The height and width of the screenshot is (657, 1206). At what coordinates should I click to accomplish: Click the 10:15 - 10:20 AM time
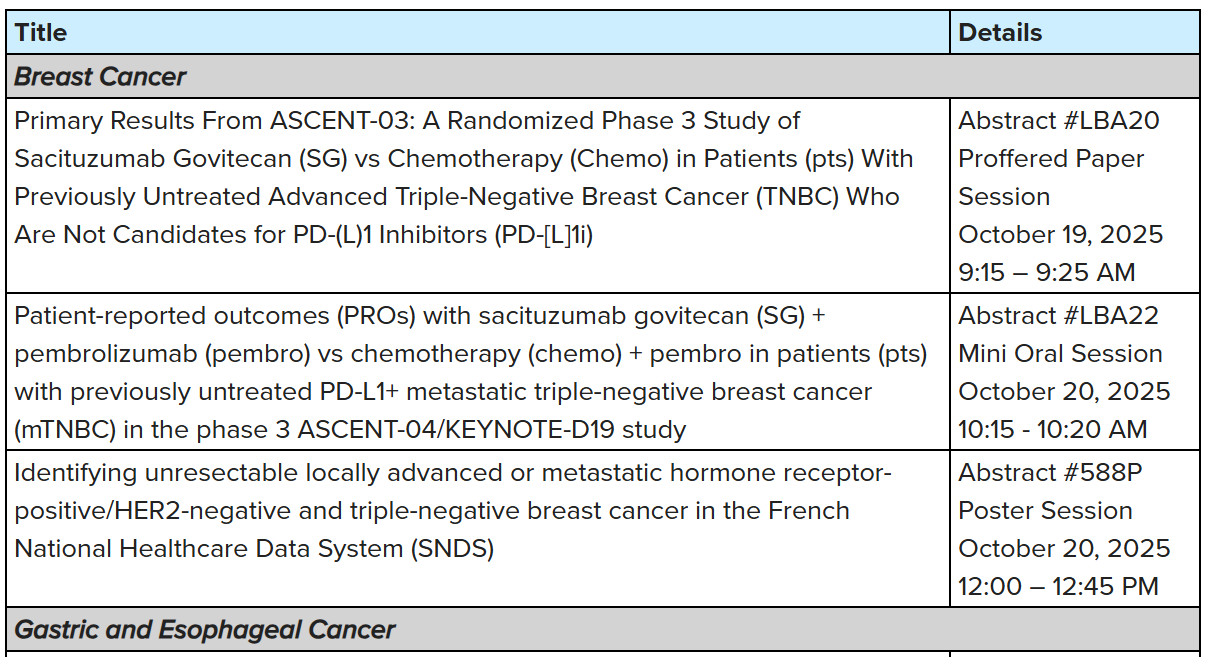tap(1053, 430)
